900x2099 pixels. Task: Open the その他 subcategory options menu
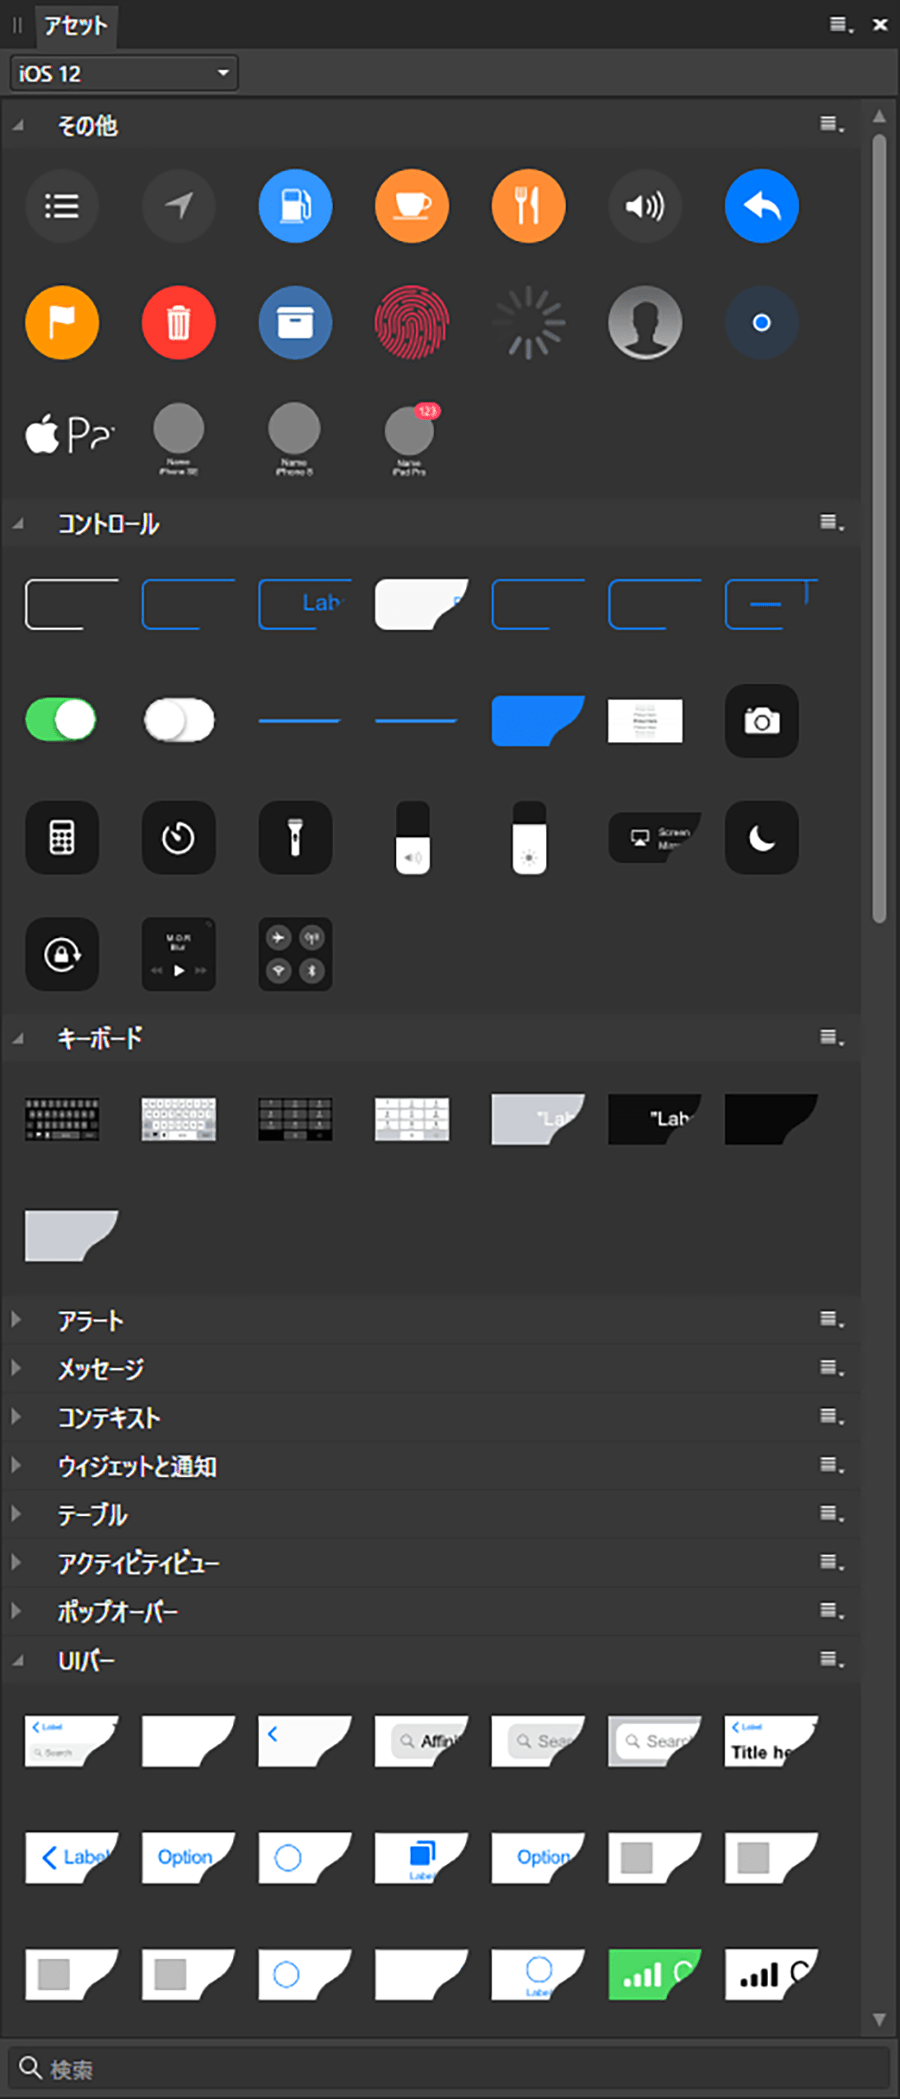(832, 125)
